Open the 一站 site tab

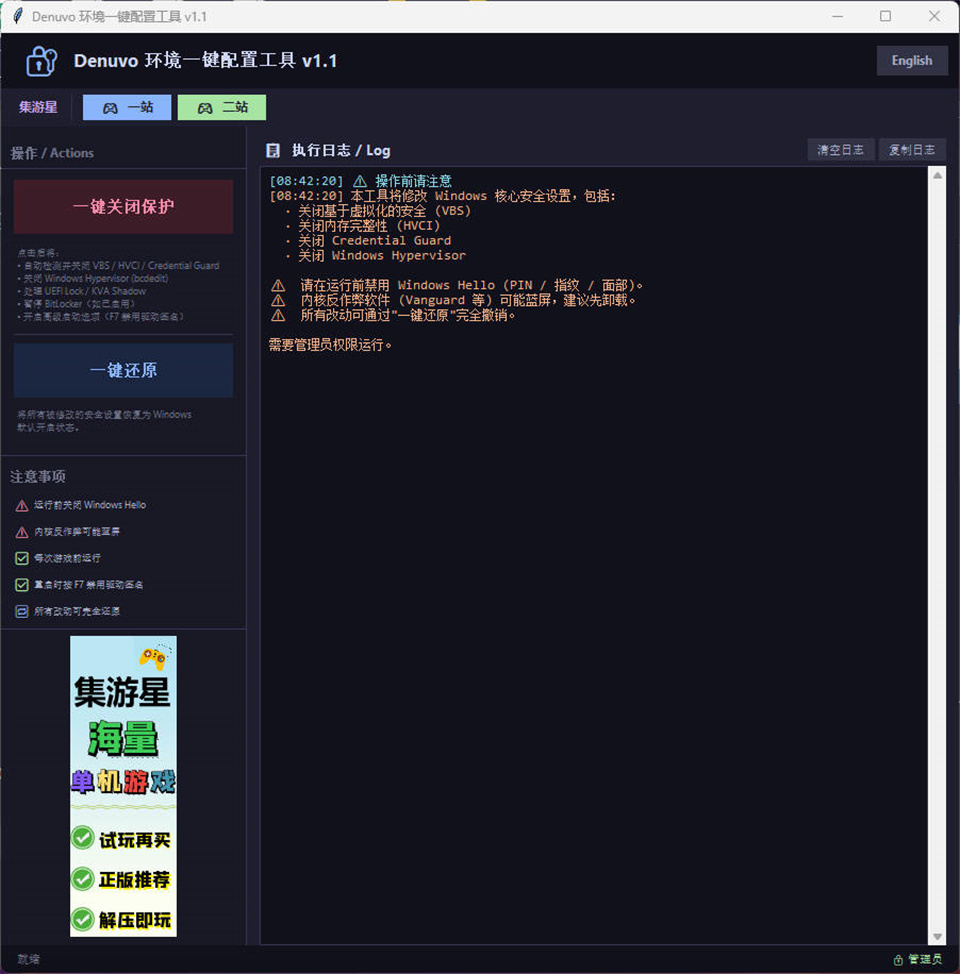(127, 107)
